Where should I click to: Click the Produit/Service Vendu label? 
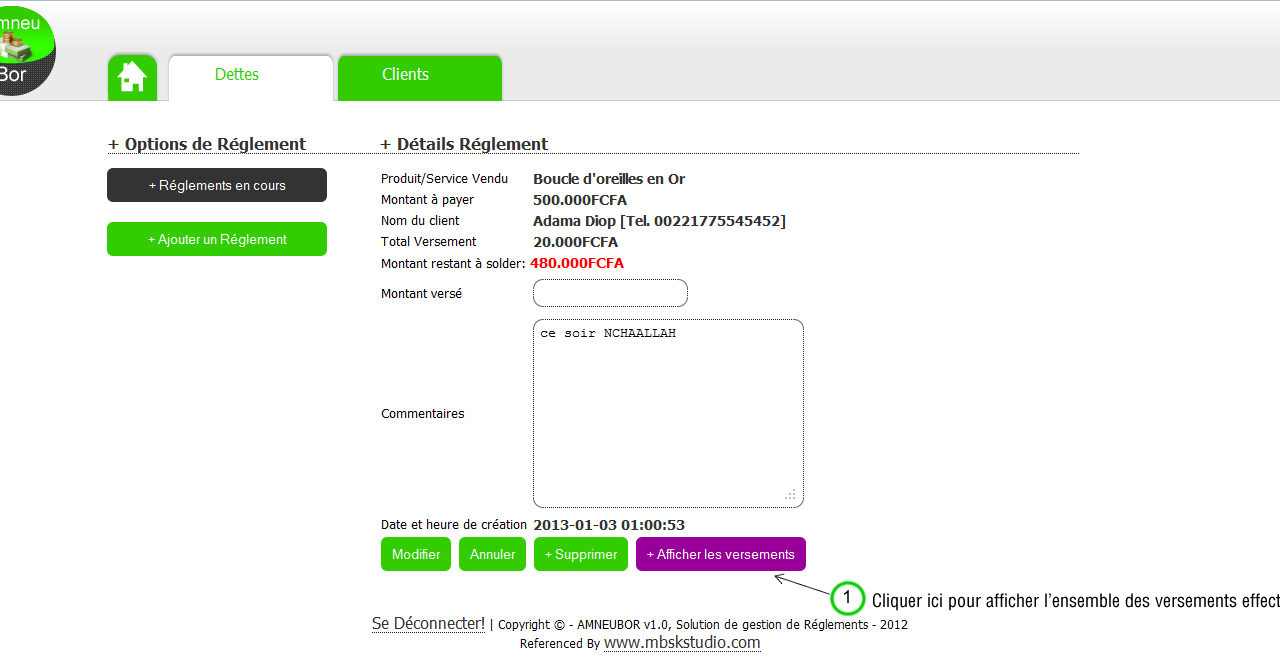[x=444, y=179]
